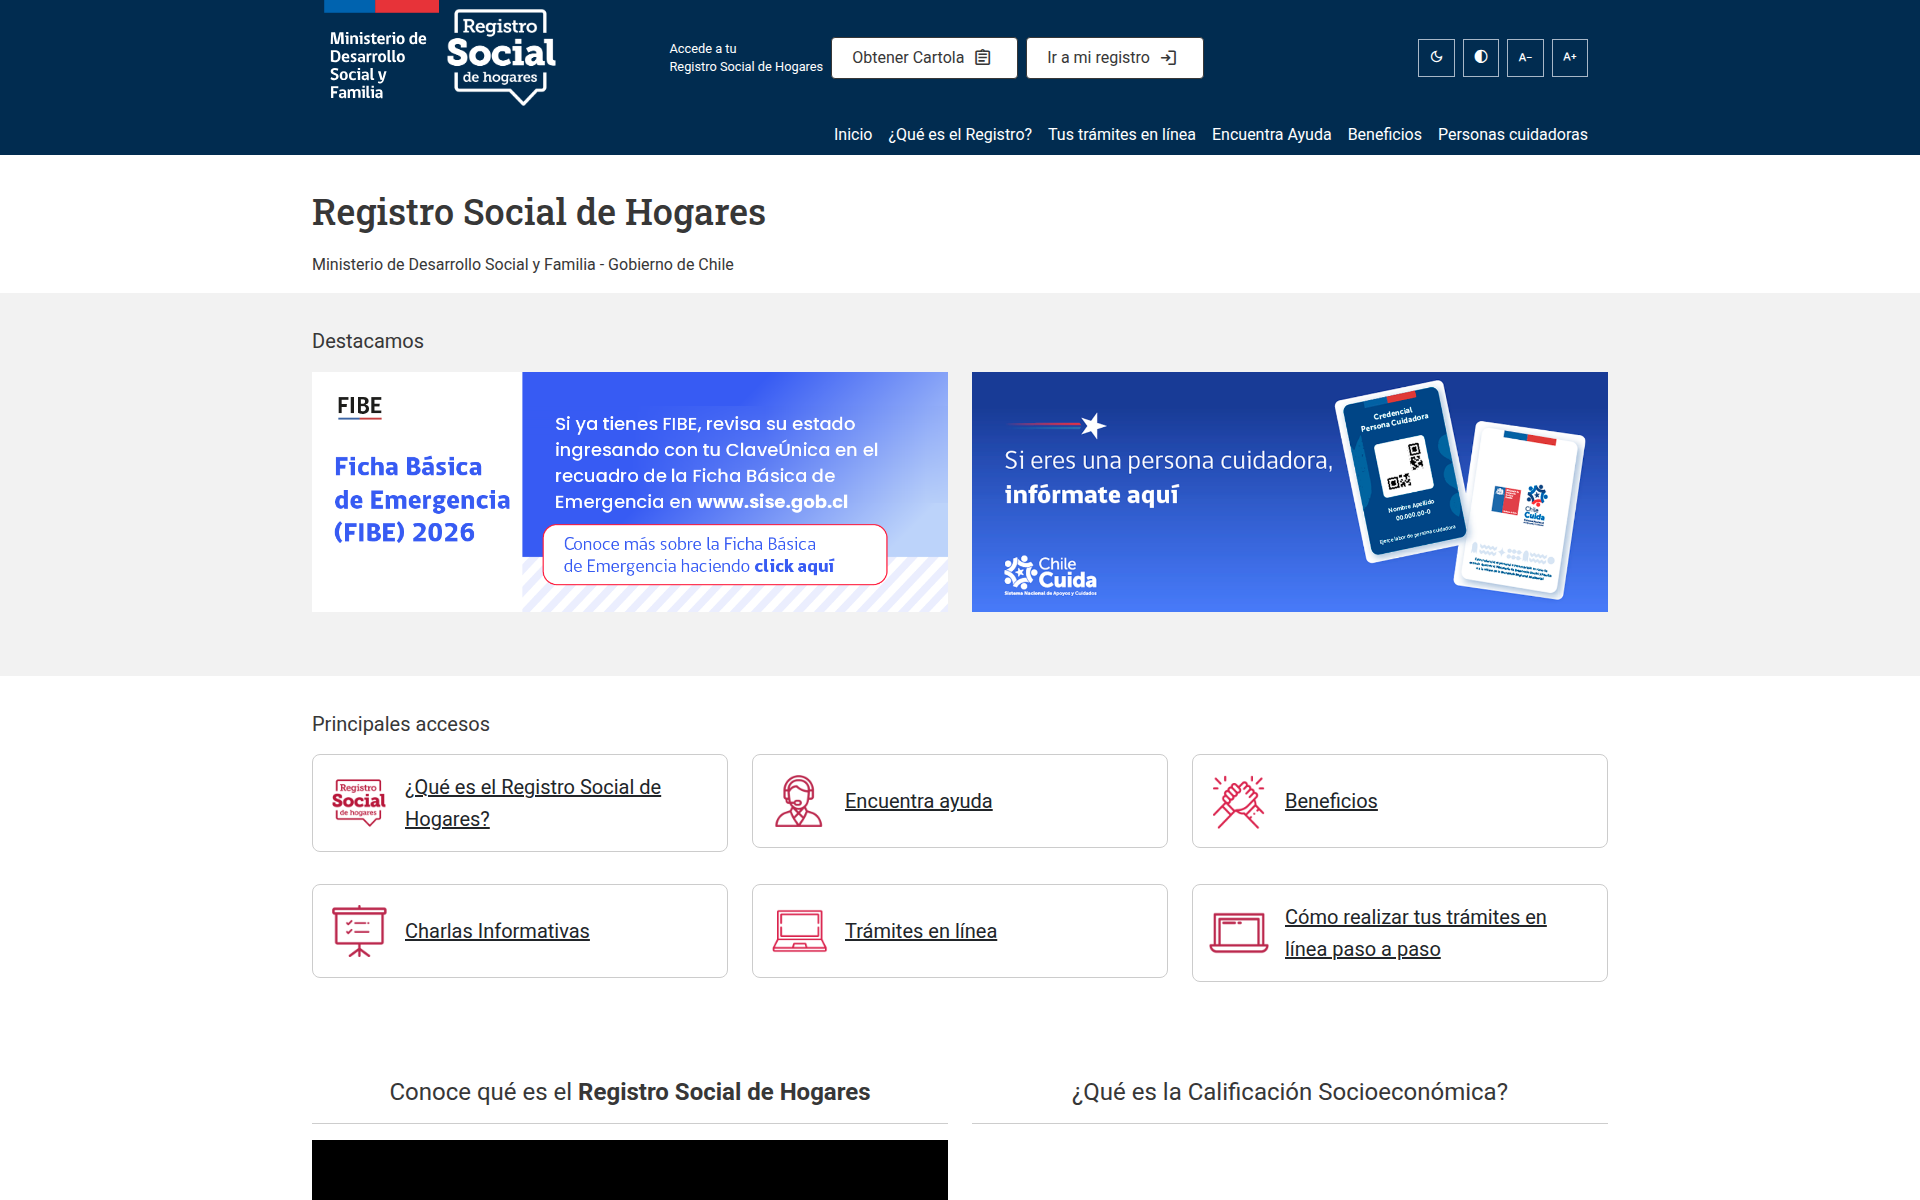Image resolution: width=1920 pixels, height=1200 pixels.
Task: Decrease font size with A- button
Action: [x=1525, y=58]
